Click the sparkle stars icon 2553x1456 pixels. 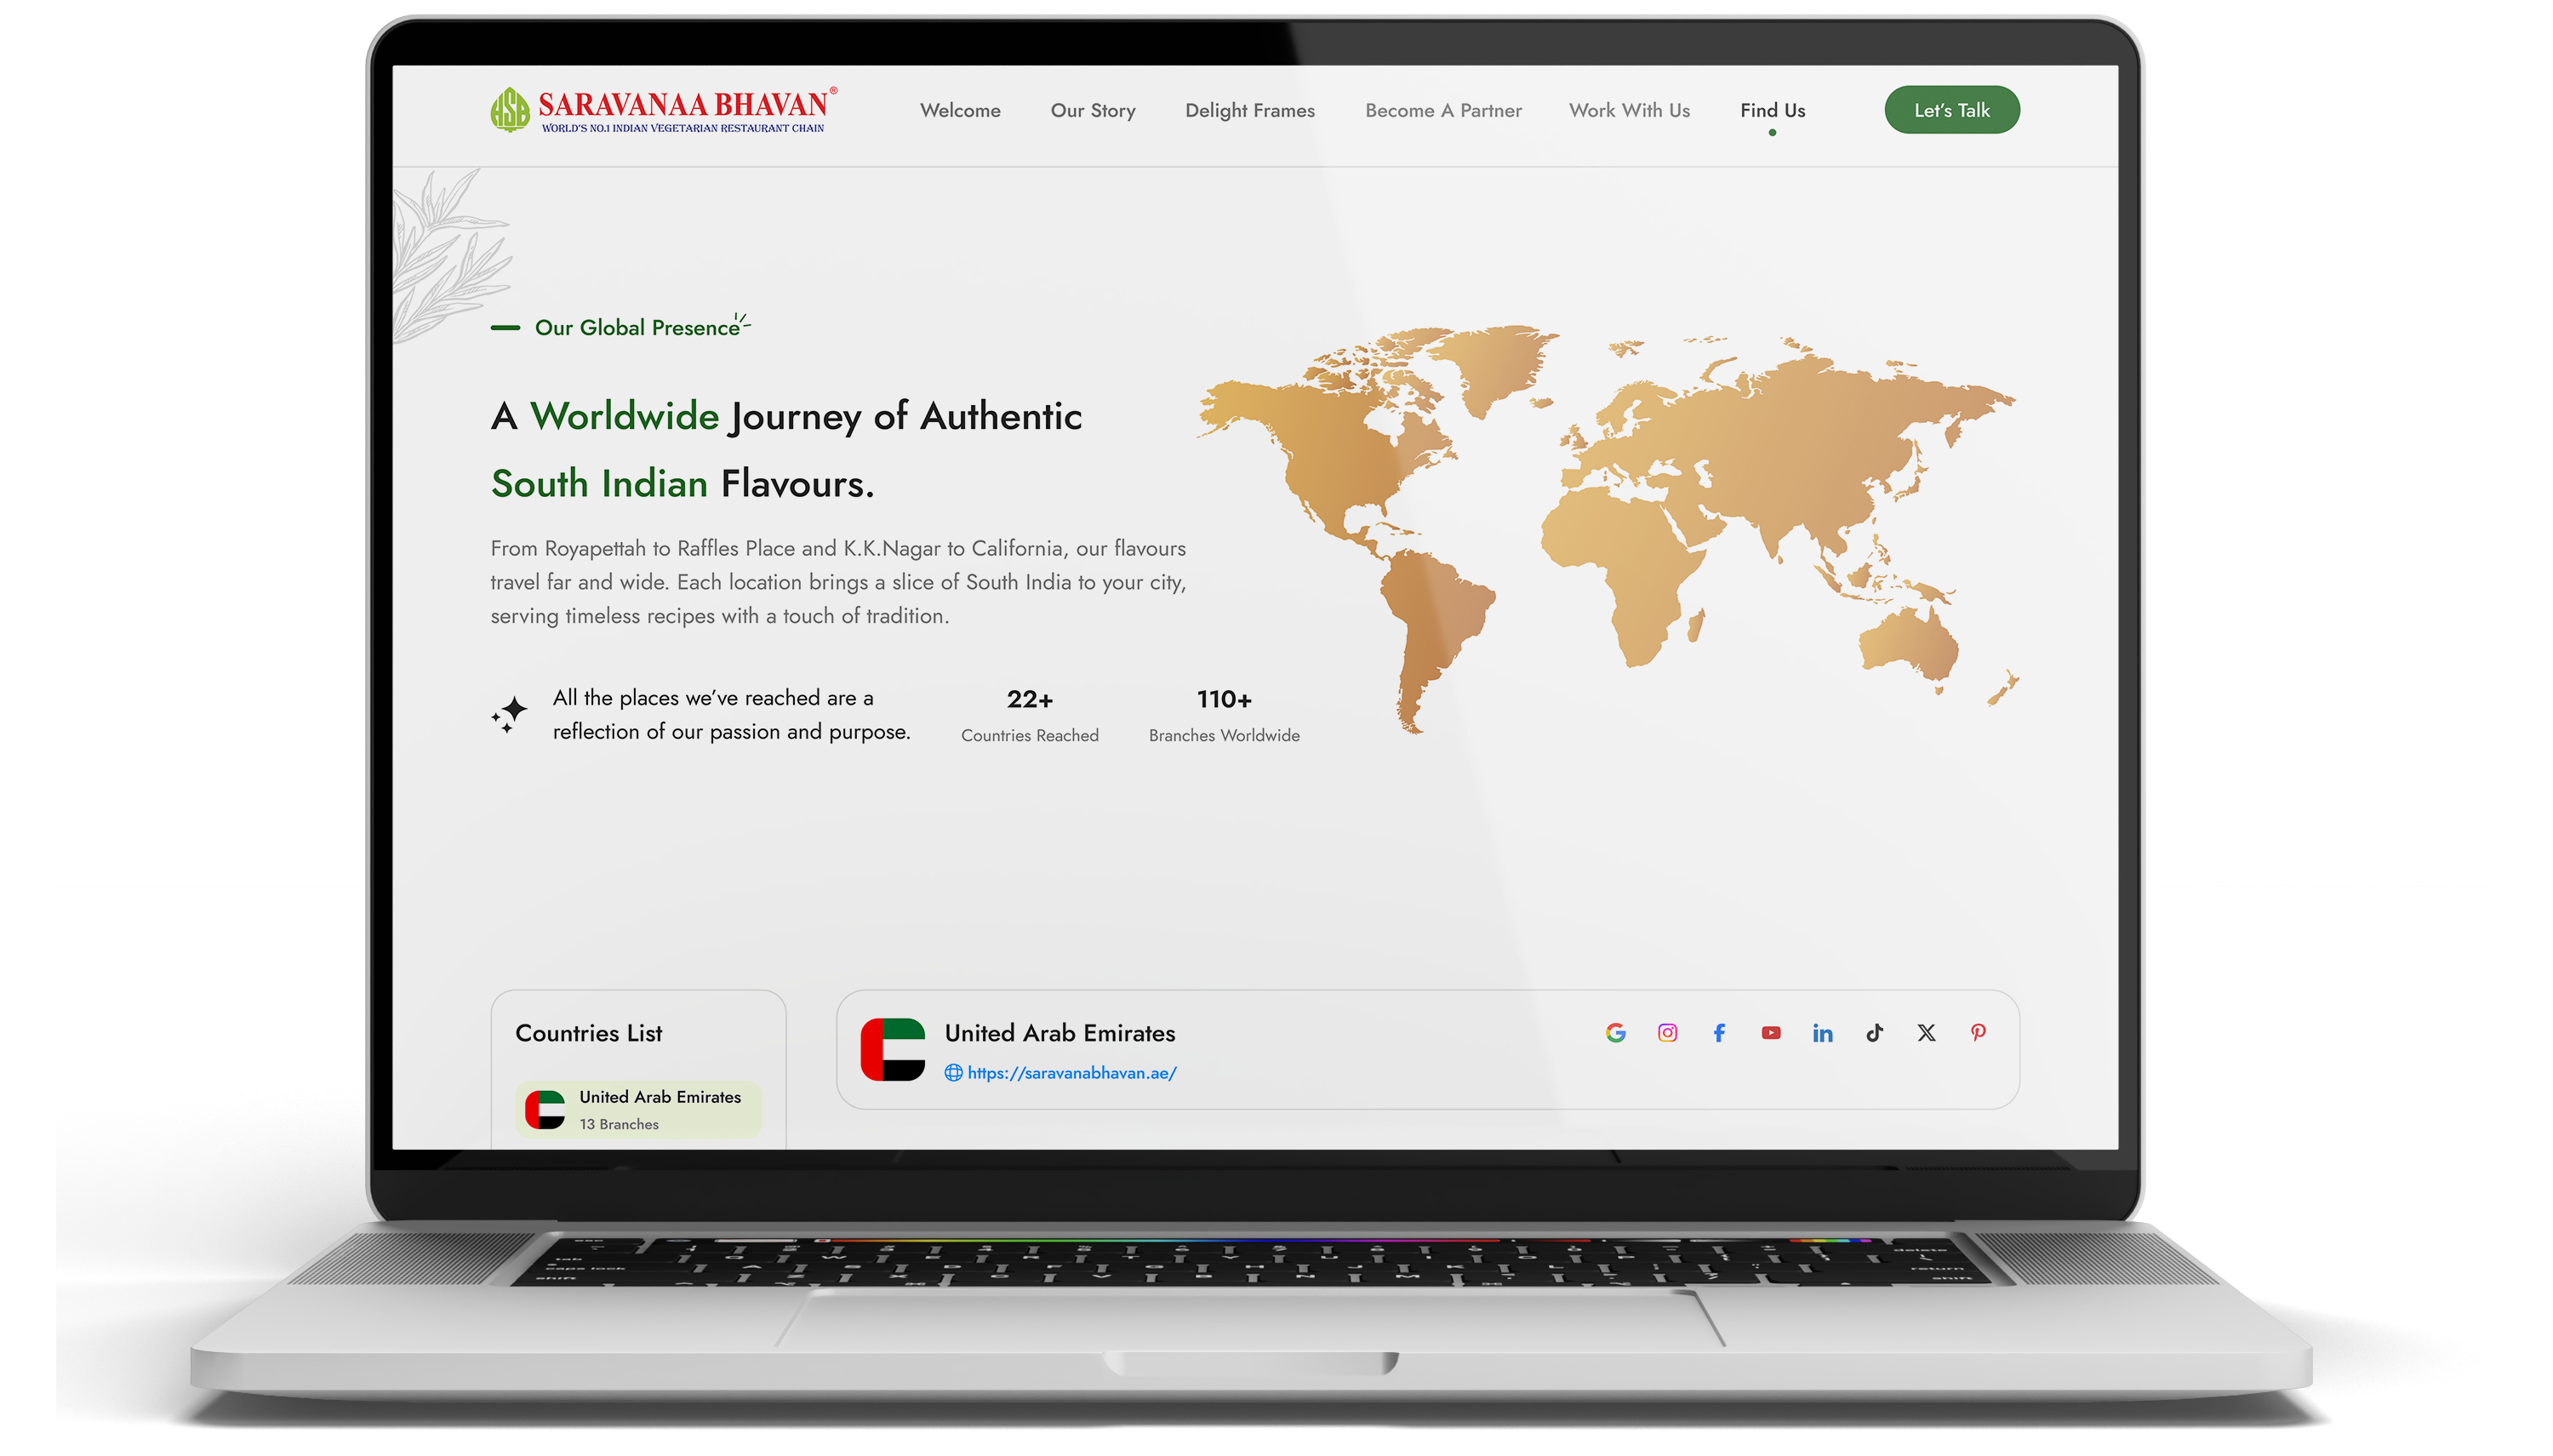point(508,714)
